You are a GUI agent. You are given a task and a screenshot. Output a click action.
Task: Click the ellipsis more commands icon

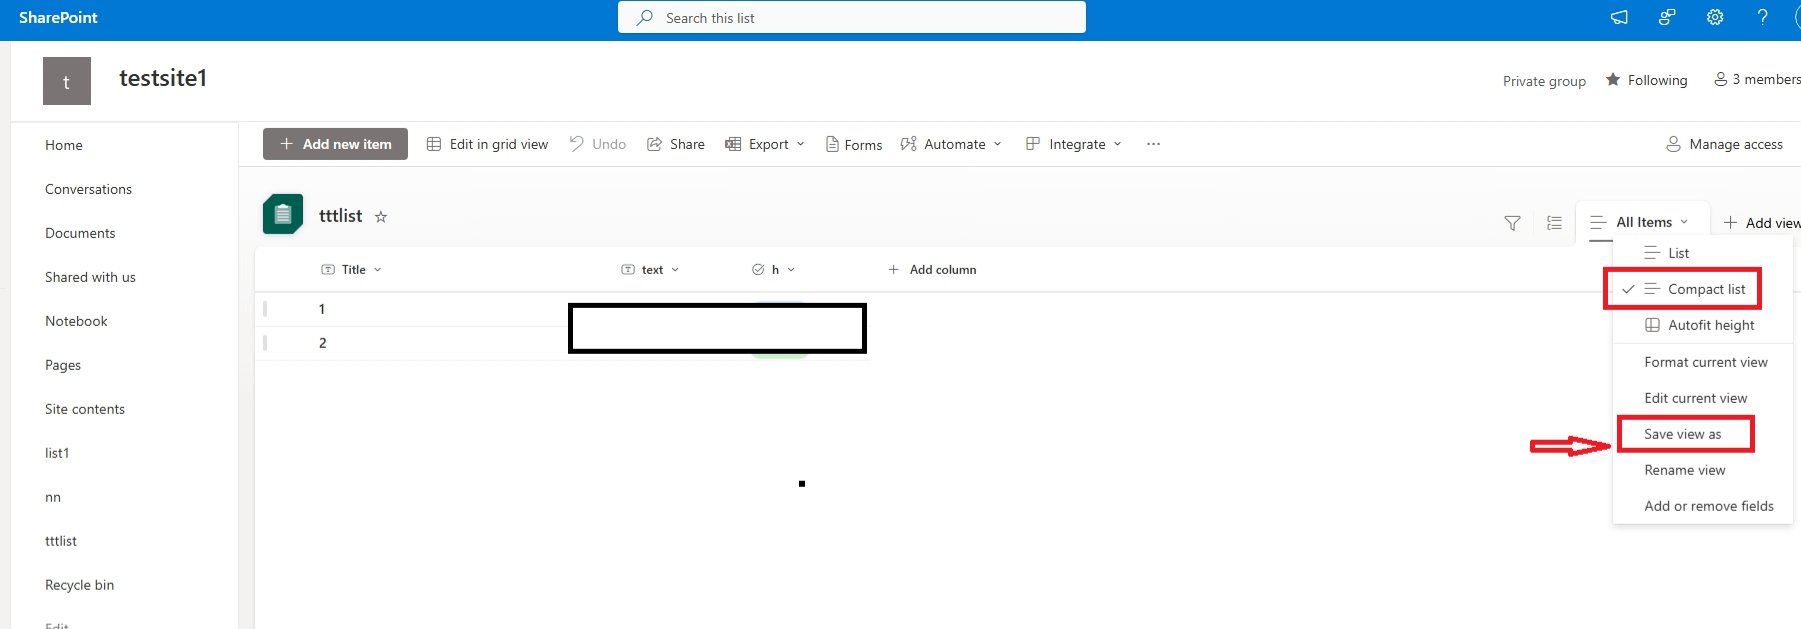point(1153,144)
